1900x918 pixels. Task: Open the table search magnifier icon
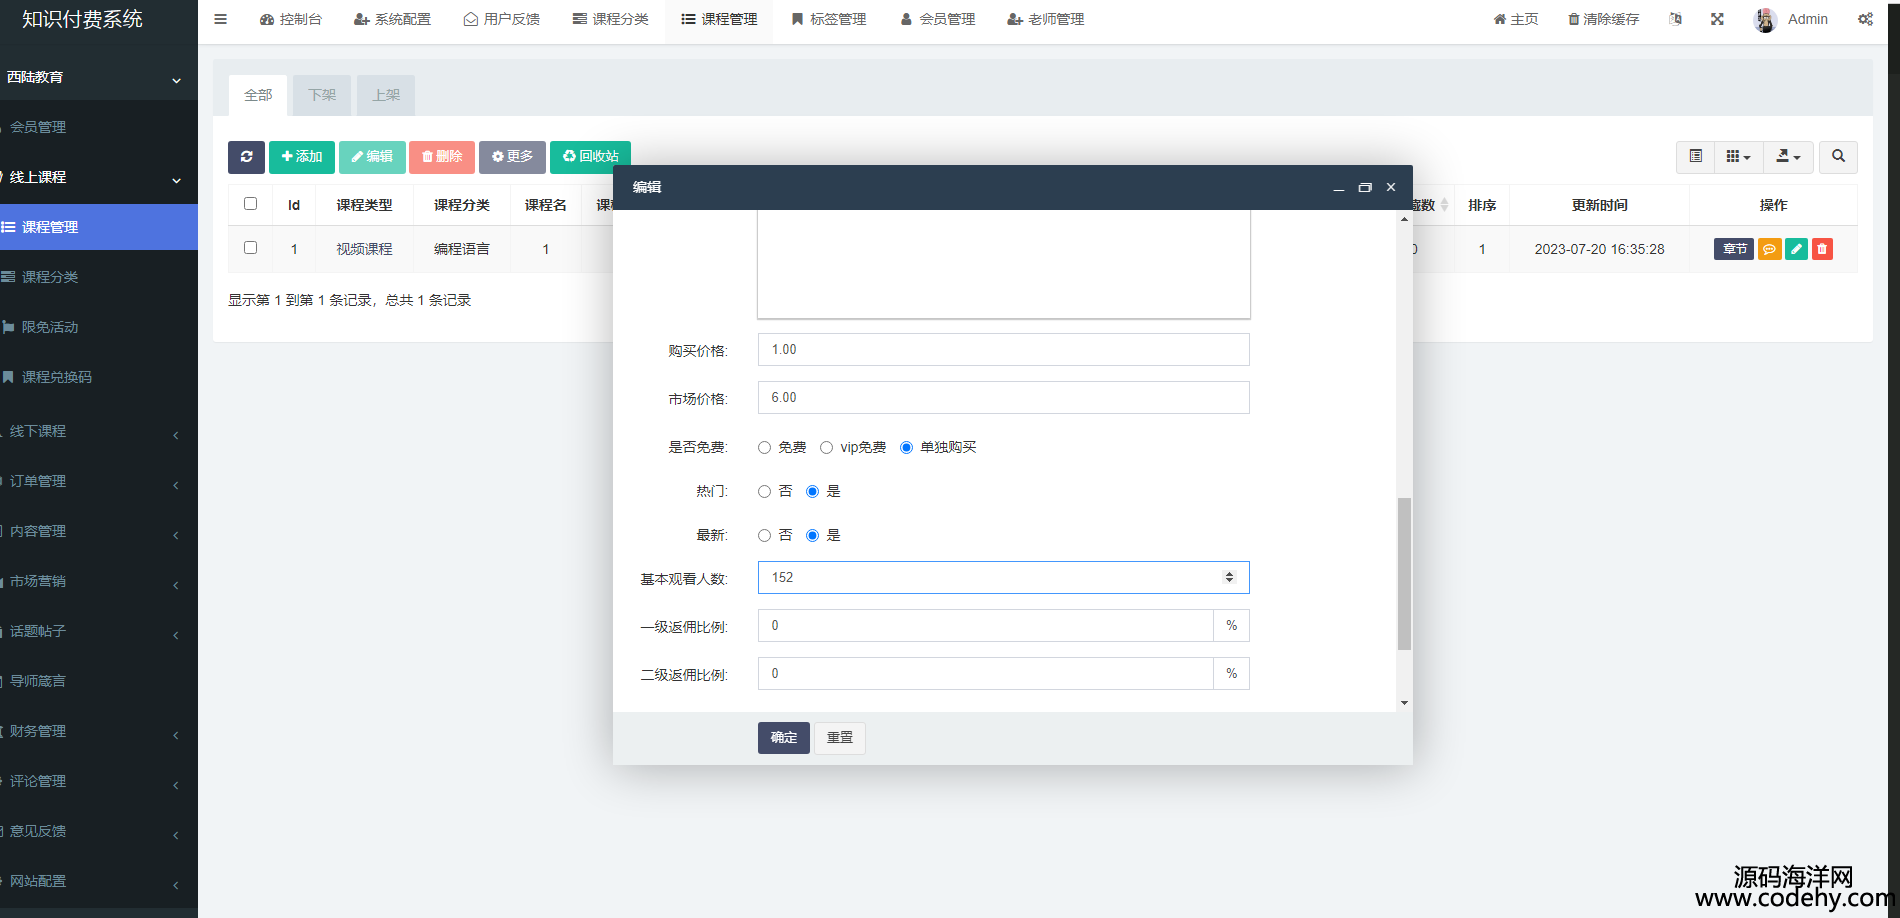(x=1838, y=157)
